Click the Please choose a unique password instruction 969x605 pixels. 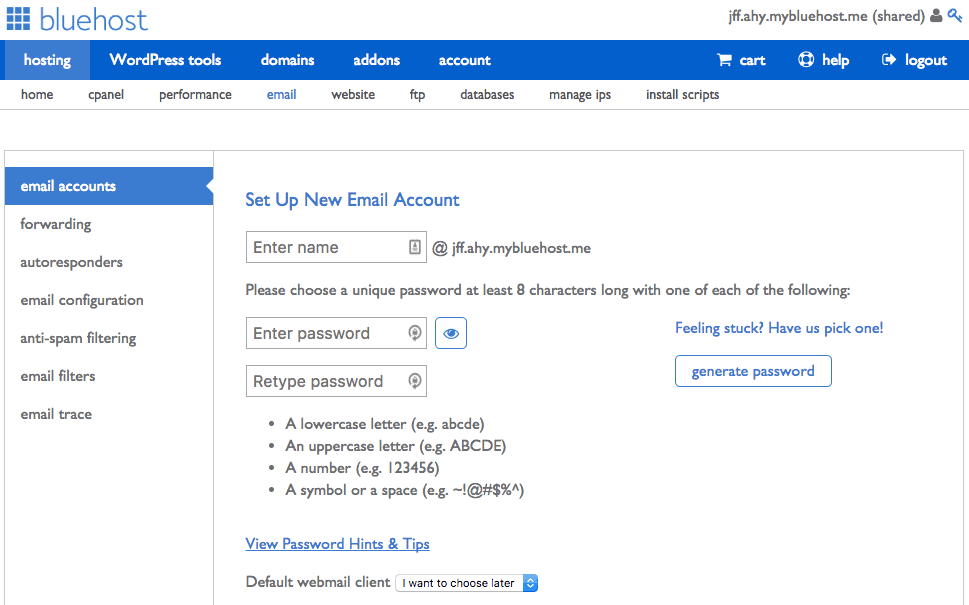click(x=548, y=290)
